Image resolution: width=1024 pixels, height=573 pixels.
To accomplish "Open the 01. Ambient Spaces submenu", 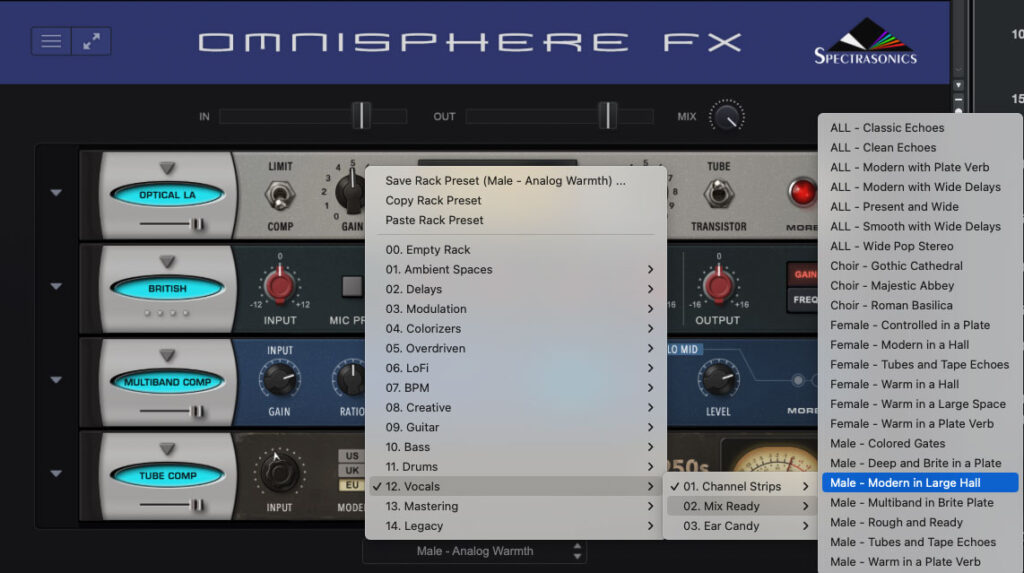I will (x=516, y=269).
